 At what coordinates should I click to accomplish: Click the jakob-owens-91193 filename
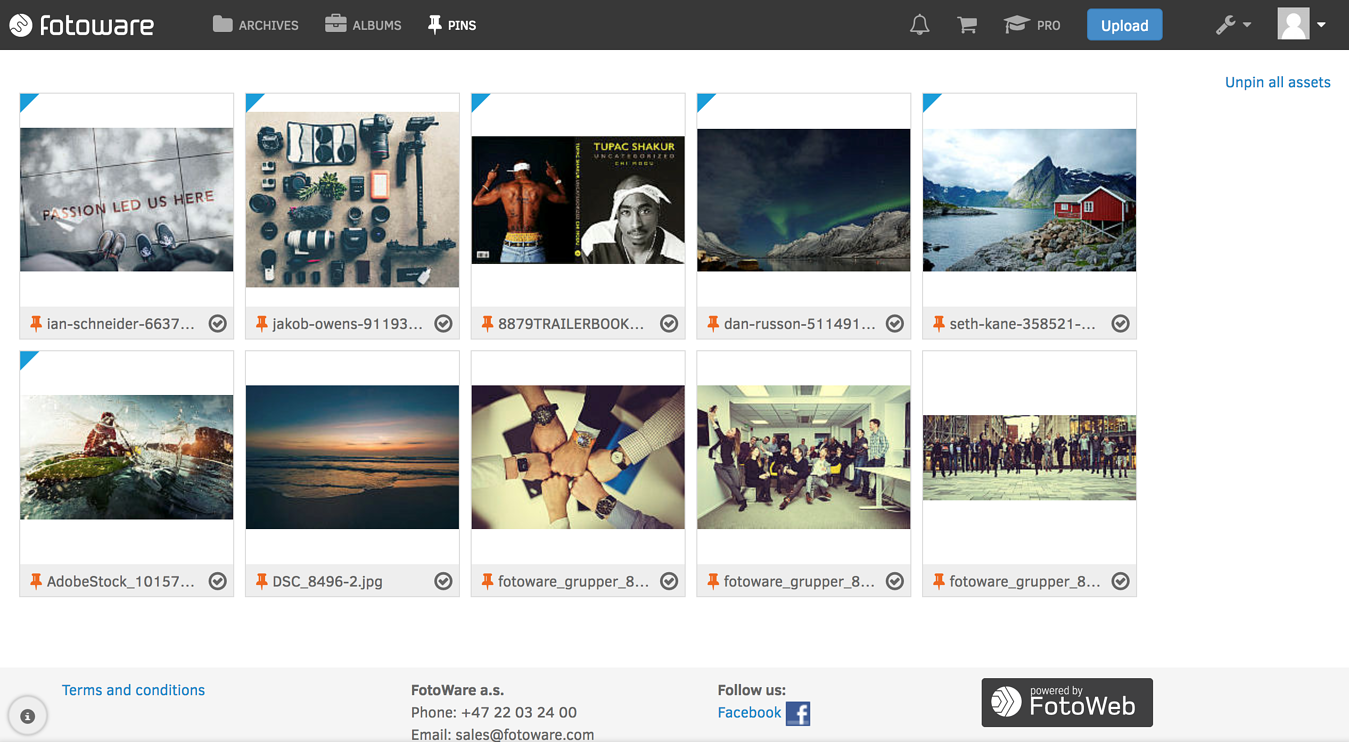[348, 323]
